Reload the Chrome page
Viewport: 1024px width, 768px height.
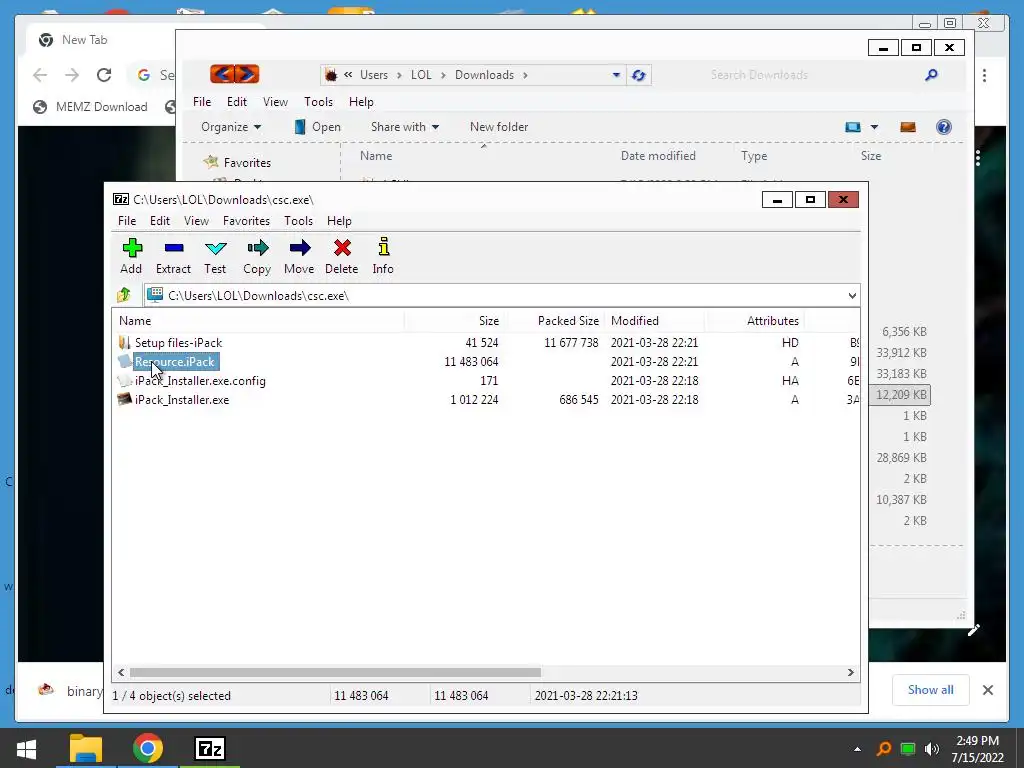[x=104, y=75]
